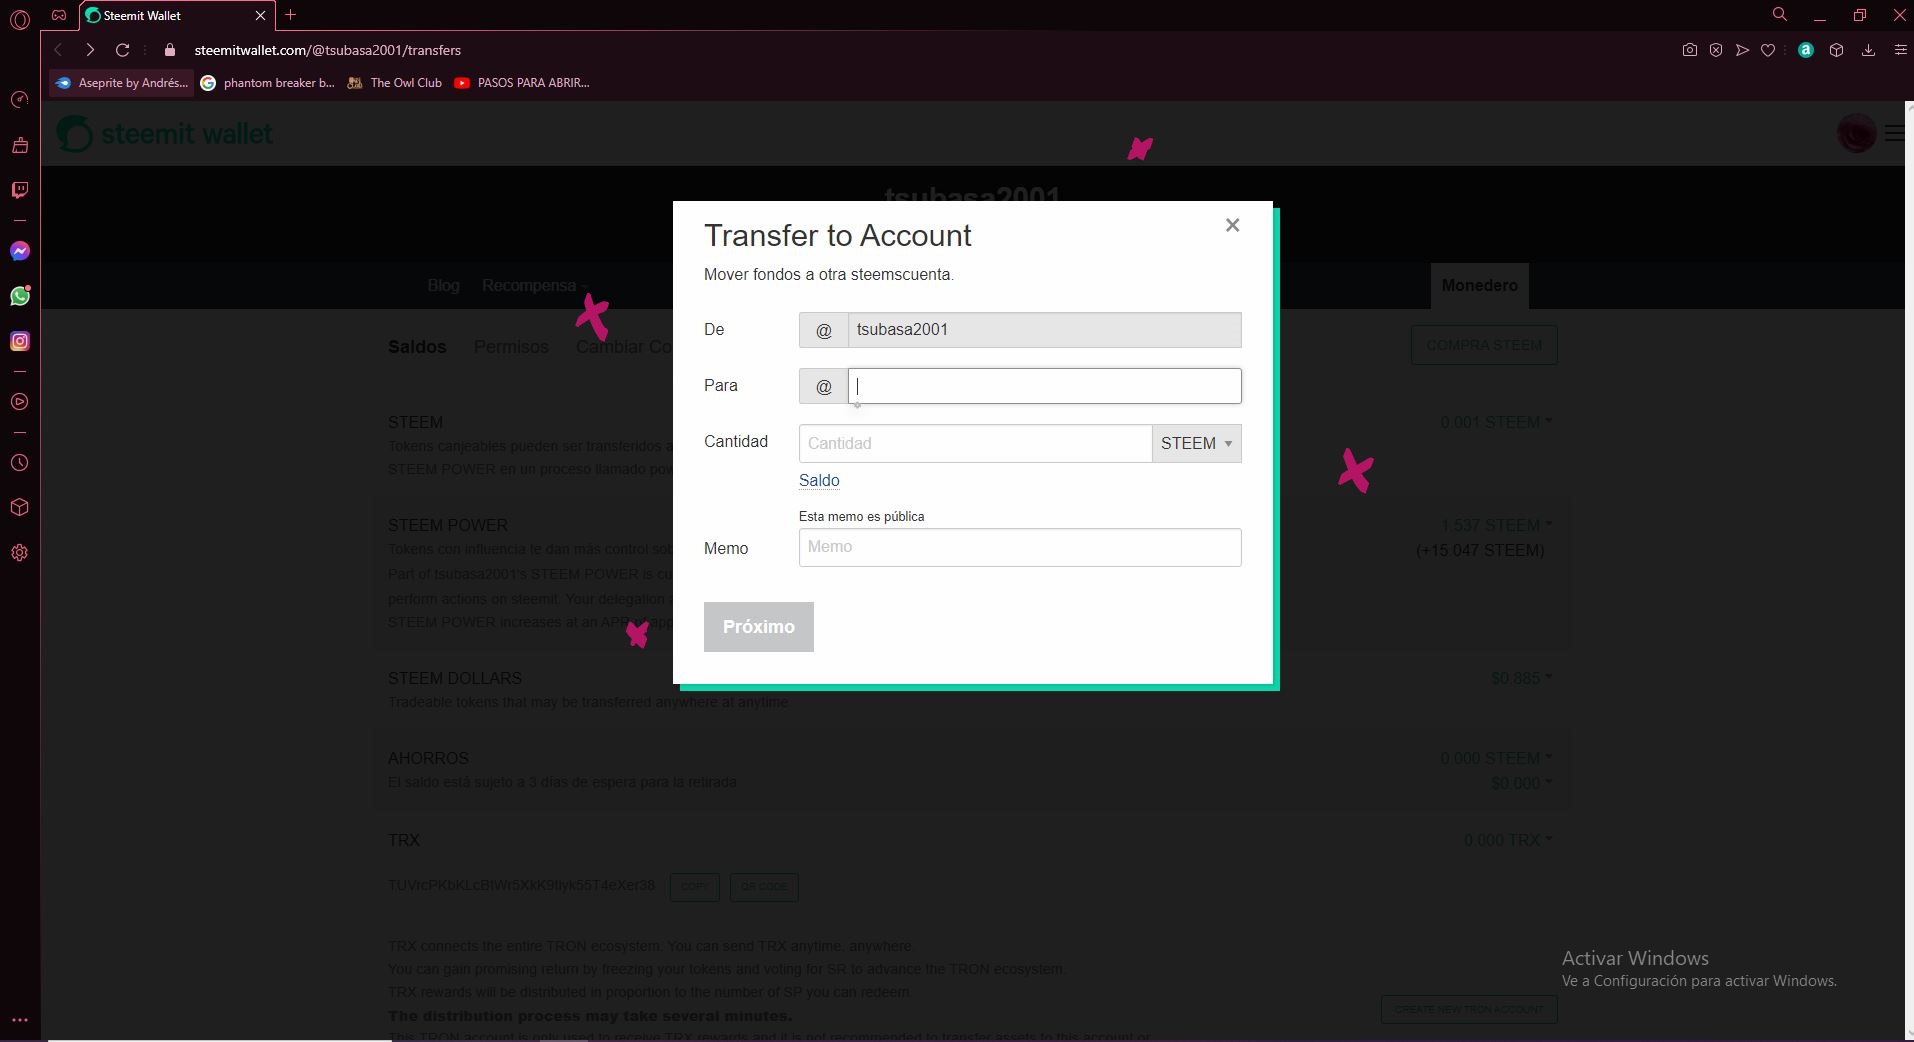Click the heart bookmark icon

pos(1768,50)
